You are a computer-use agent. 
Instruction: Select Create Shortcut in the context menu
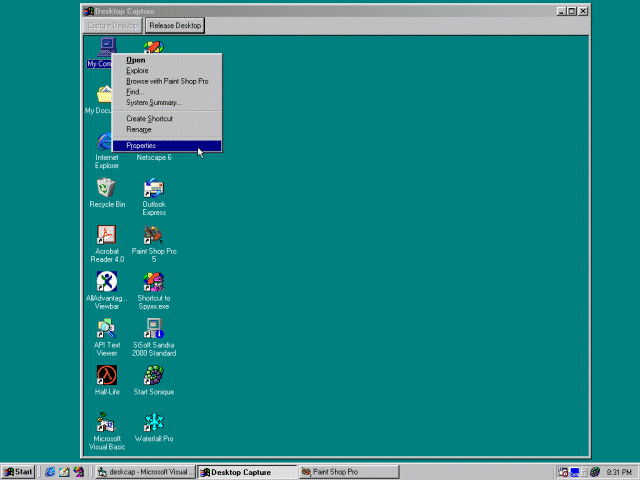tap(149, 119)
